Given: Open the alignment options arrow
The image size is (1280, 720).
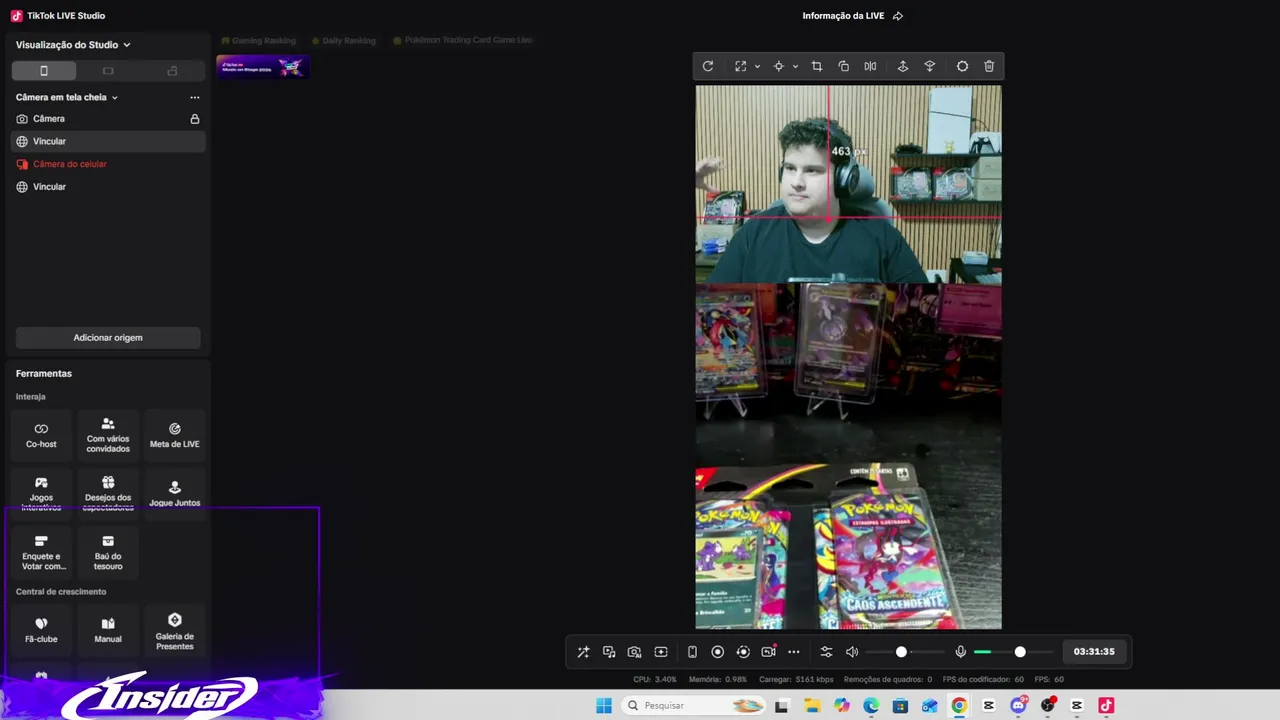Looking at the screenshot, I should point(795,66).
